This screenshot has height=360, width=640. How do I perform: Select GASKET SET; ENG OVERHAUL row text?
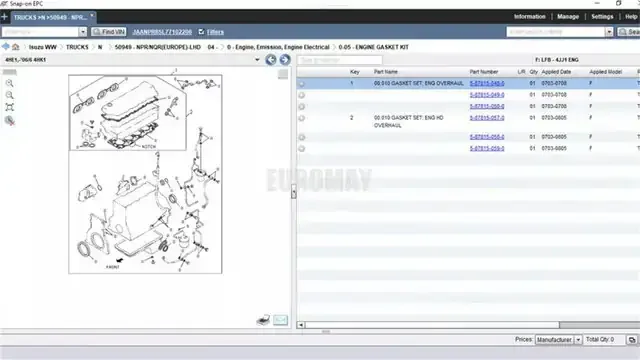pos(418,83)
